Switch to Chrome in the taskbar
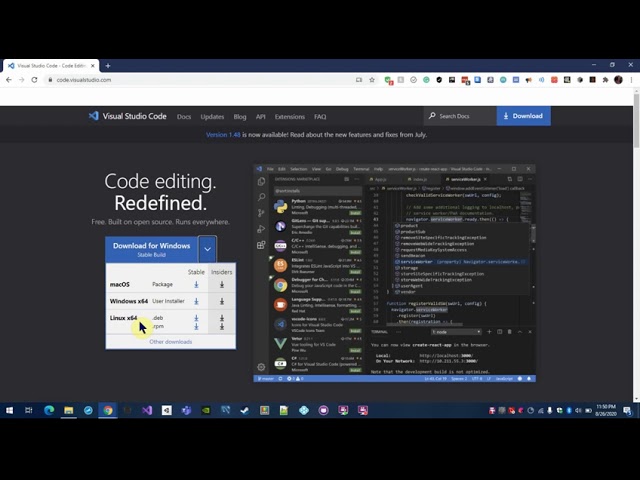 click(108, 410)
